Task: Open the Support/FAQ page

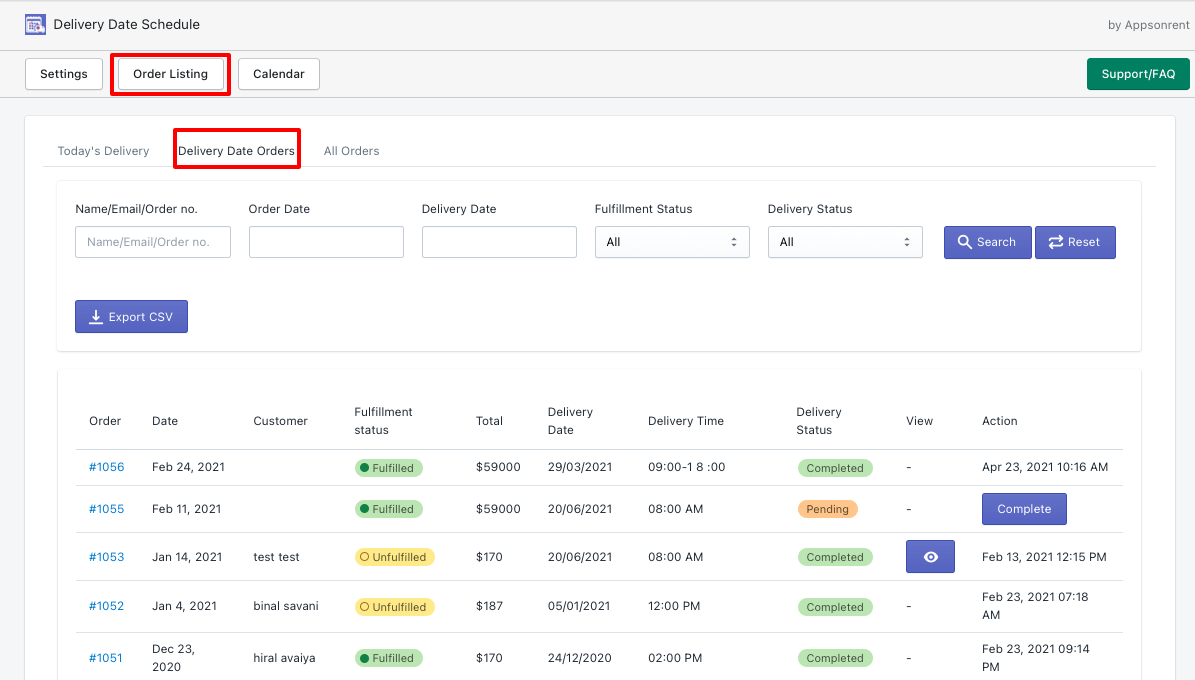Action: 1138,74
